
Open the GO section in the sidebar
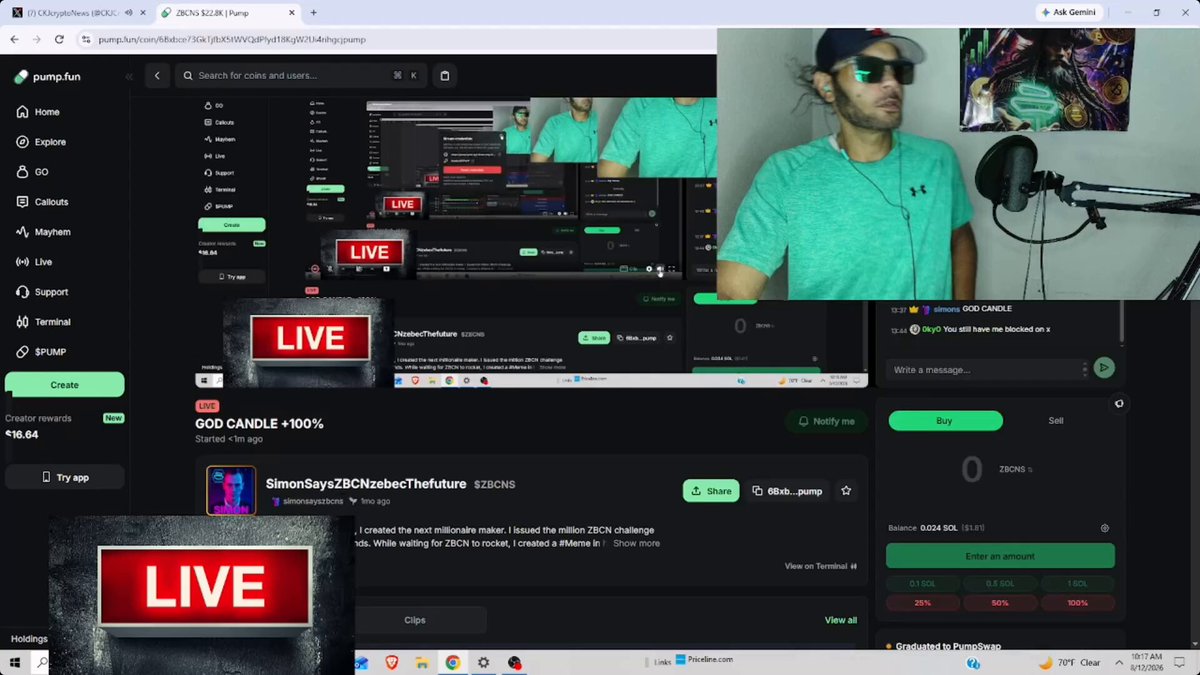(32, 172)
